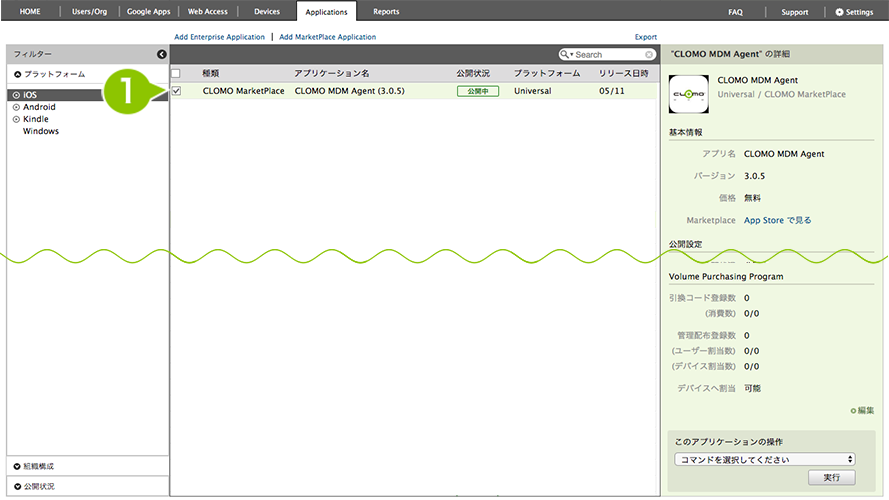Uncheck the CLOMO MDM Agent row checkbox
889x500 pixels.
pyautogui.click(x=176, y=91)
